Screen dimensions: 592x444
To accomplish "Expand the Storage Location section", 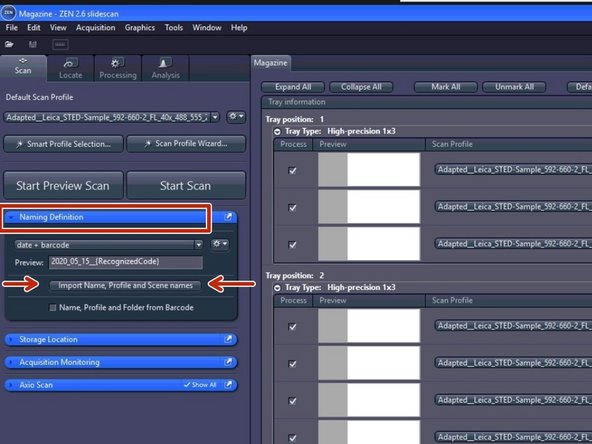I will pos(11,339).
